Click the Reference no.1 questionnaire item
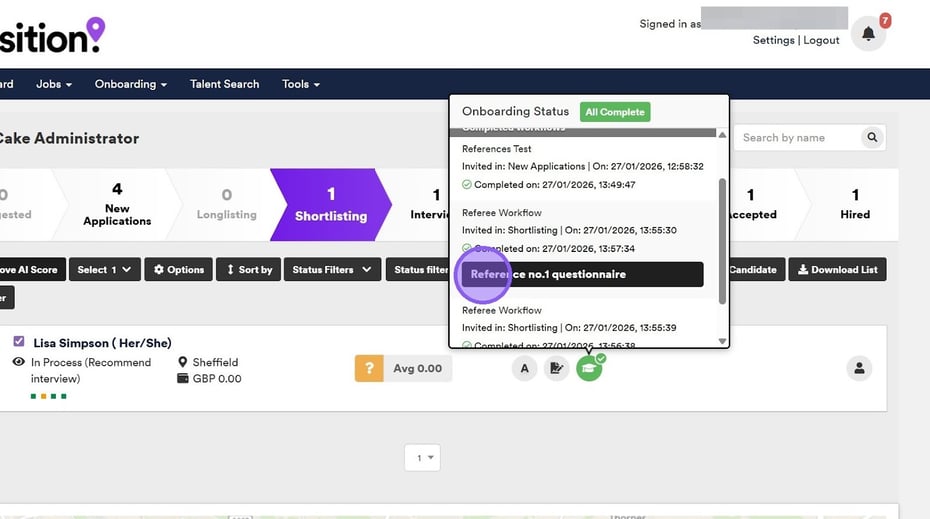 (582, 274)
